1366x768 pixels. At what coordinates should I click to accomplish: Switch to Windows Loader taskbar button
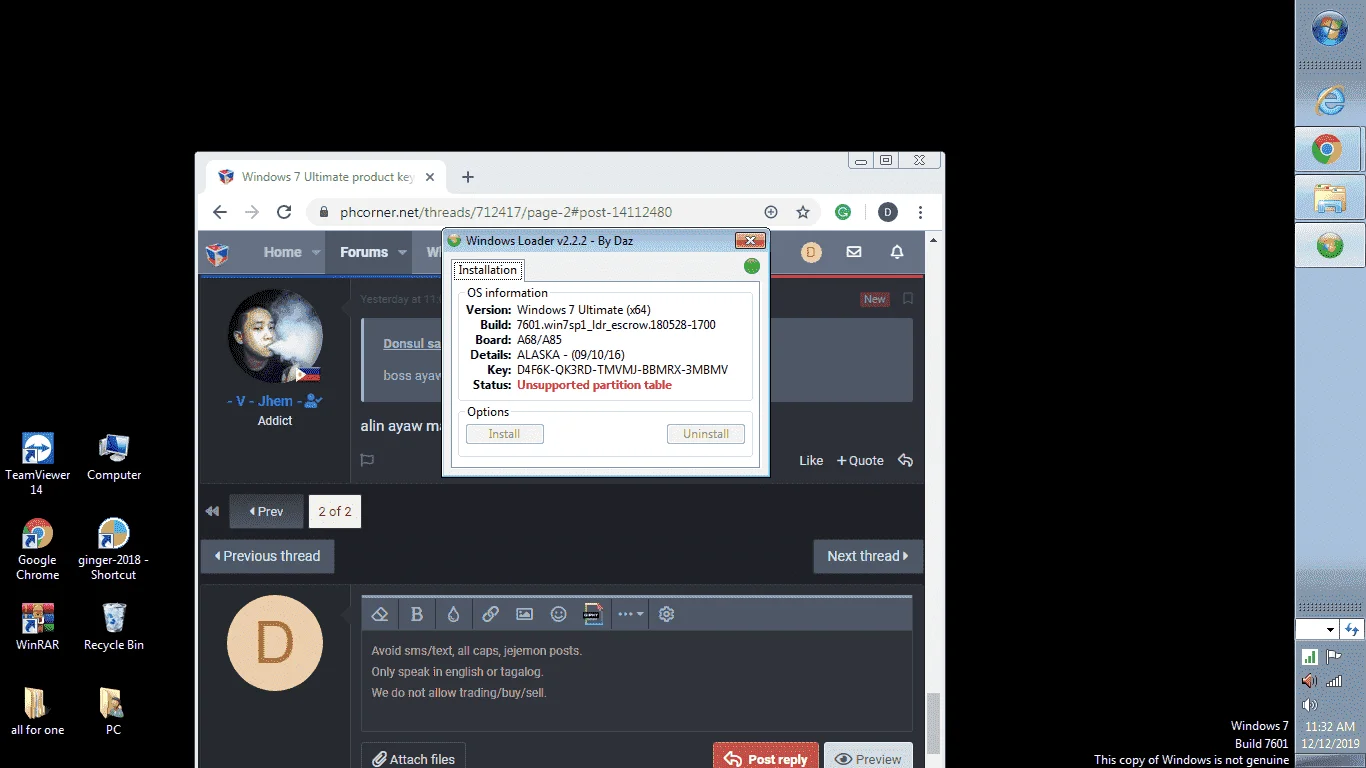tap(1330, 245)
